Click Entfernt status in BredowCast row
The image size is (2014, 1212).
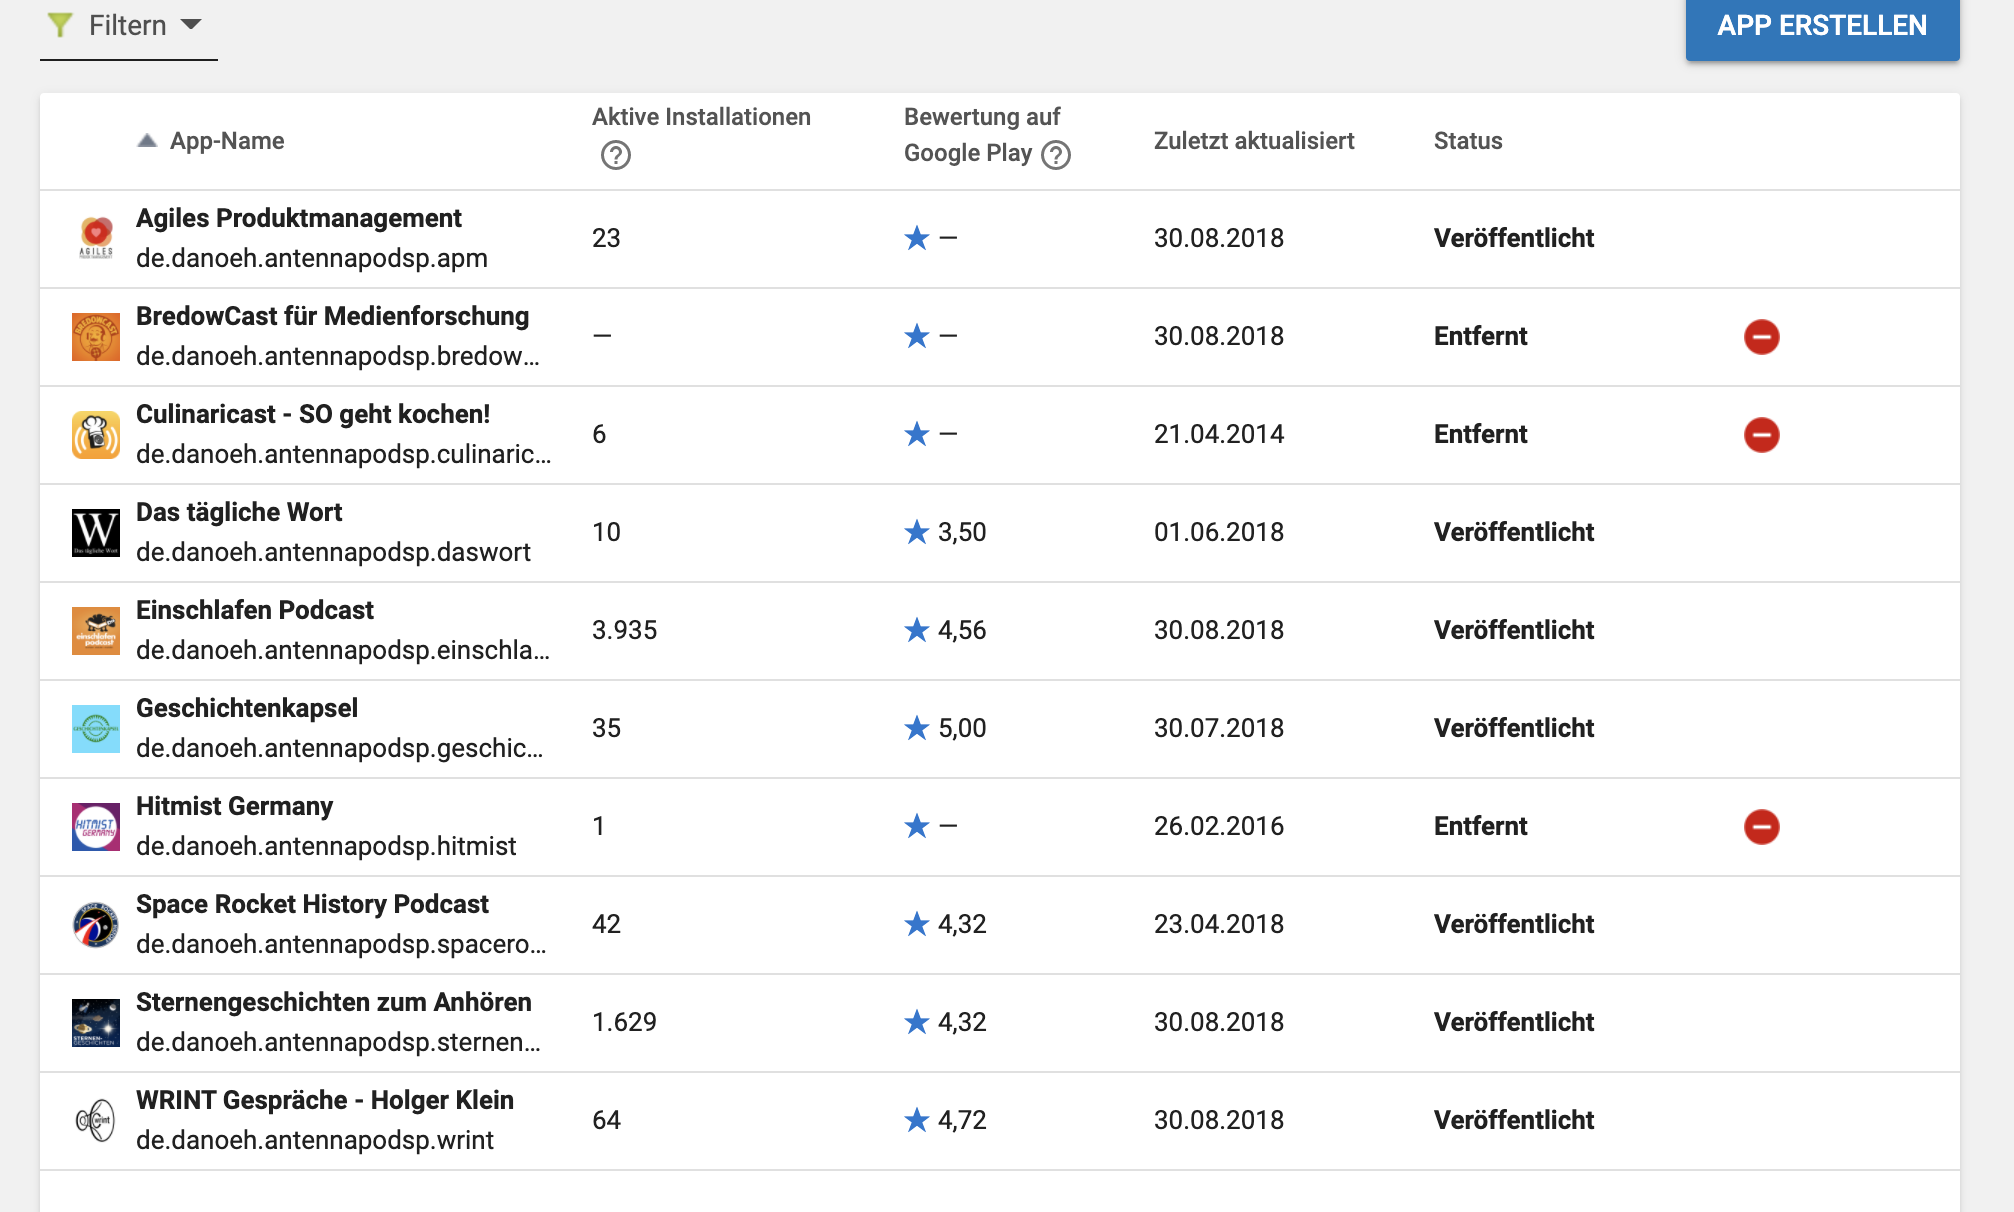coord(1481,336)
